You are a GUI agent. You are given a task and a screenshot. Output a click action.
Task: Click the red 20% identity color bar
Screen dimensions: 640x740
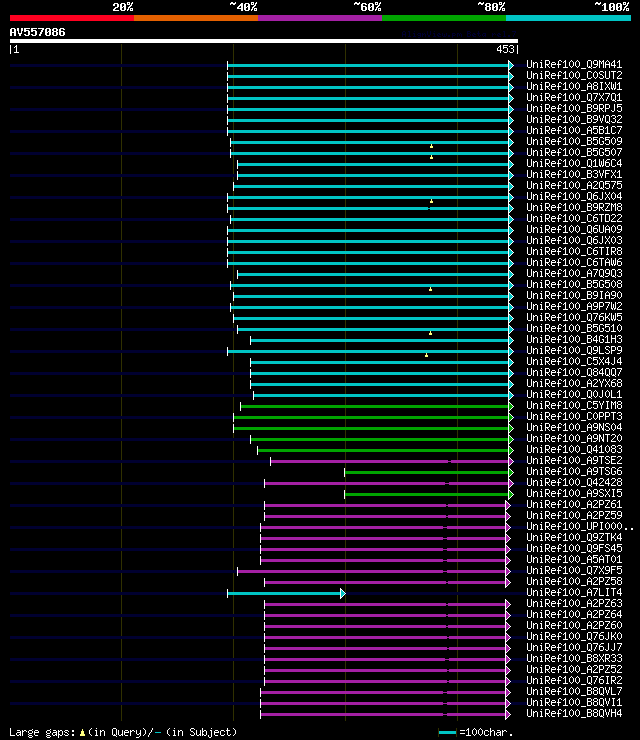[72, 18]
